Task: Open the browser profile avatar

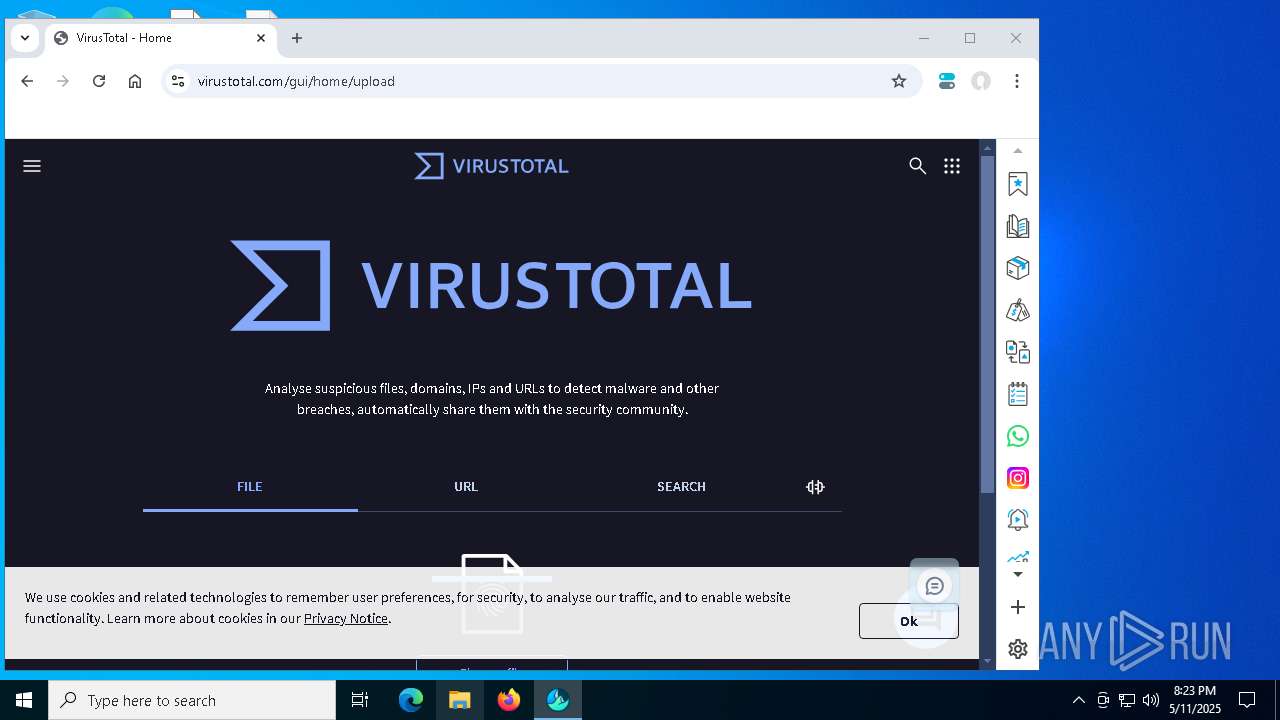Action: [981, 81]
